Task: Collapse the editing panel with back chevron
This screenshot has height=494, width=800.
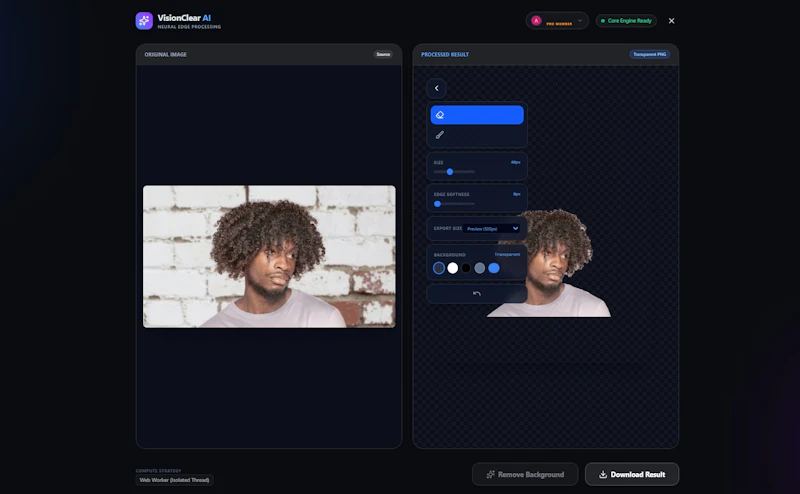Action: click(x=436, y=88)
